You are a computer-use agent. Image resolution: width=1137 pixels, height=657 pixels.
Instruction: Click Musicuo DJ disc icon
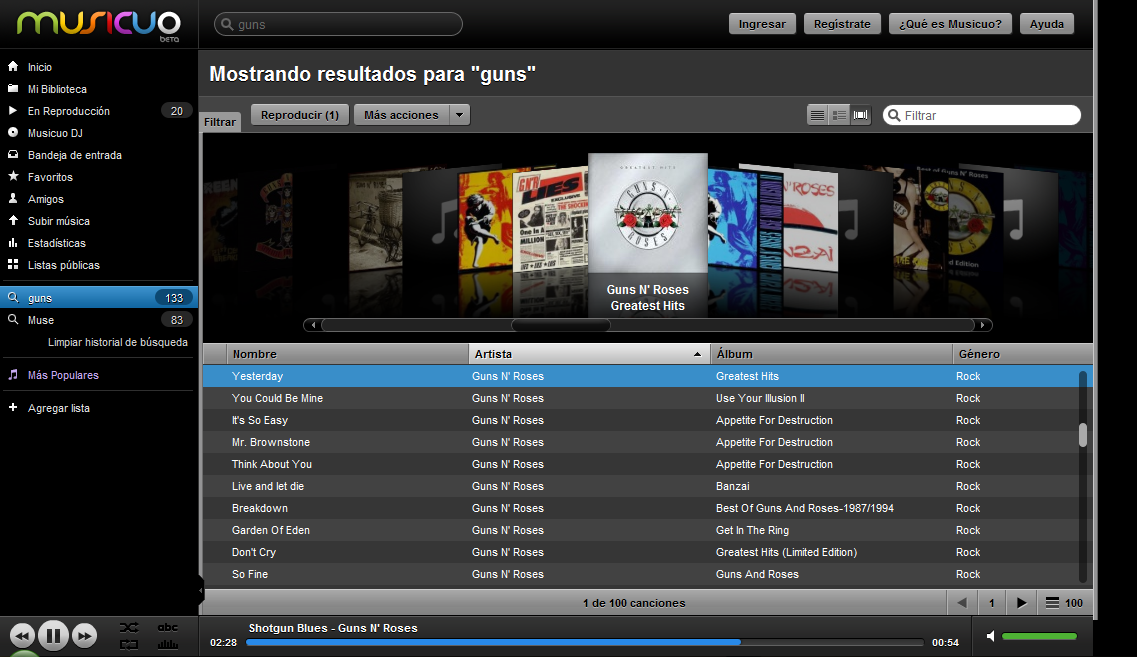click(13, 133)
